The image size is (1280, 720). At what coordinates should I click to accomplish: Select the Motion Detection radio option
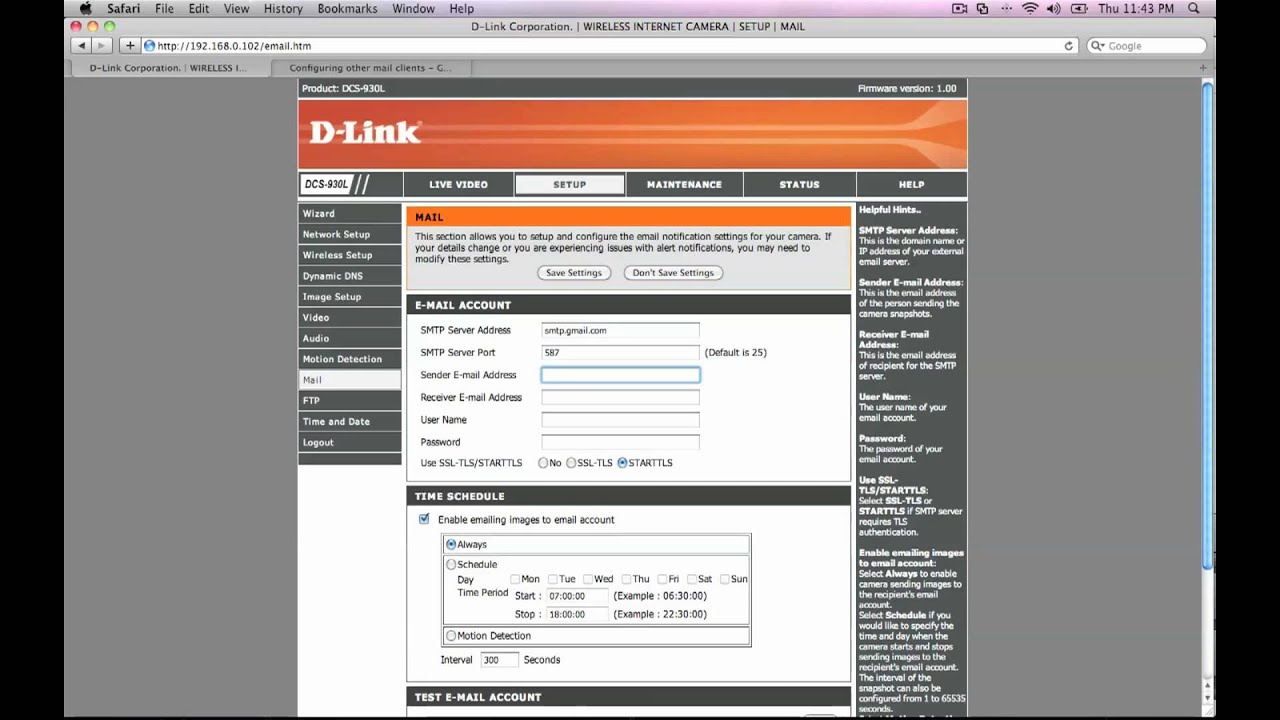point(451,635)
